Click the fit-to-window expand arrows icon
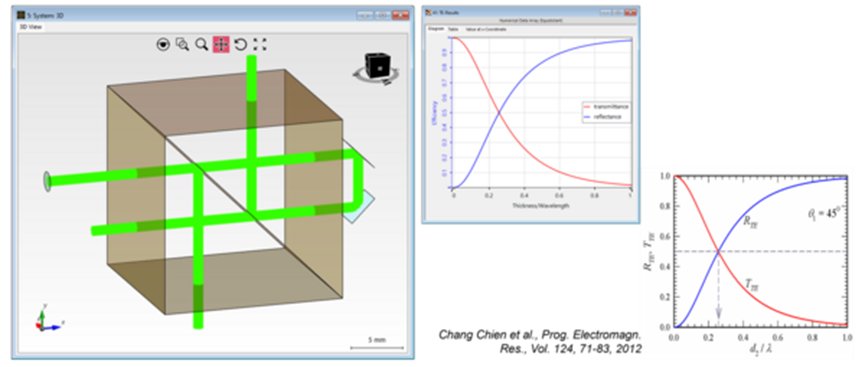This screenshot has height=367, width=865. pos(259,45)
